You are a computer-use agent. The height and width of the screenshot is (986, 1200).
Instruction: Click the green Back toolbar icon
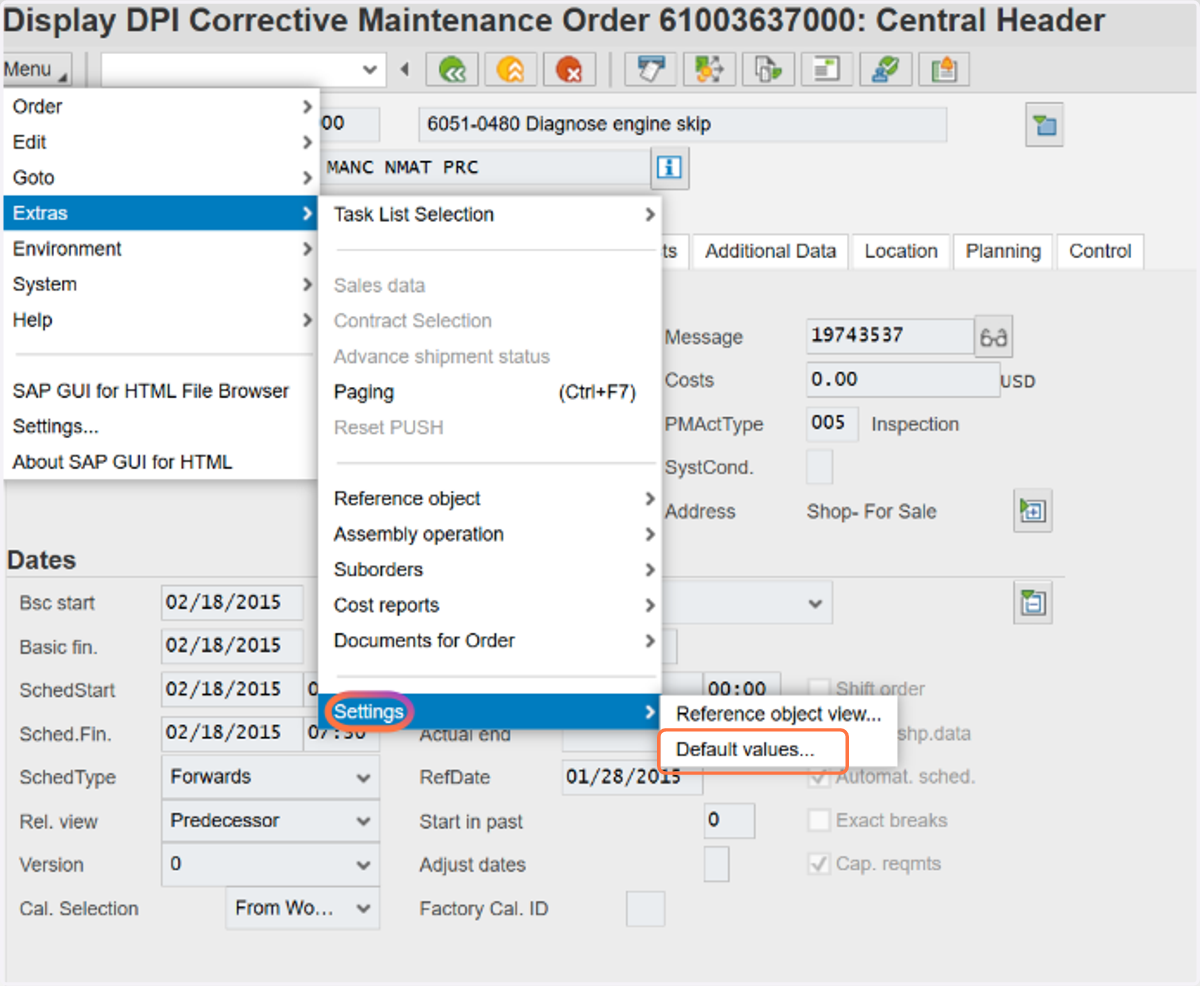tap(452, 70)
